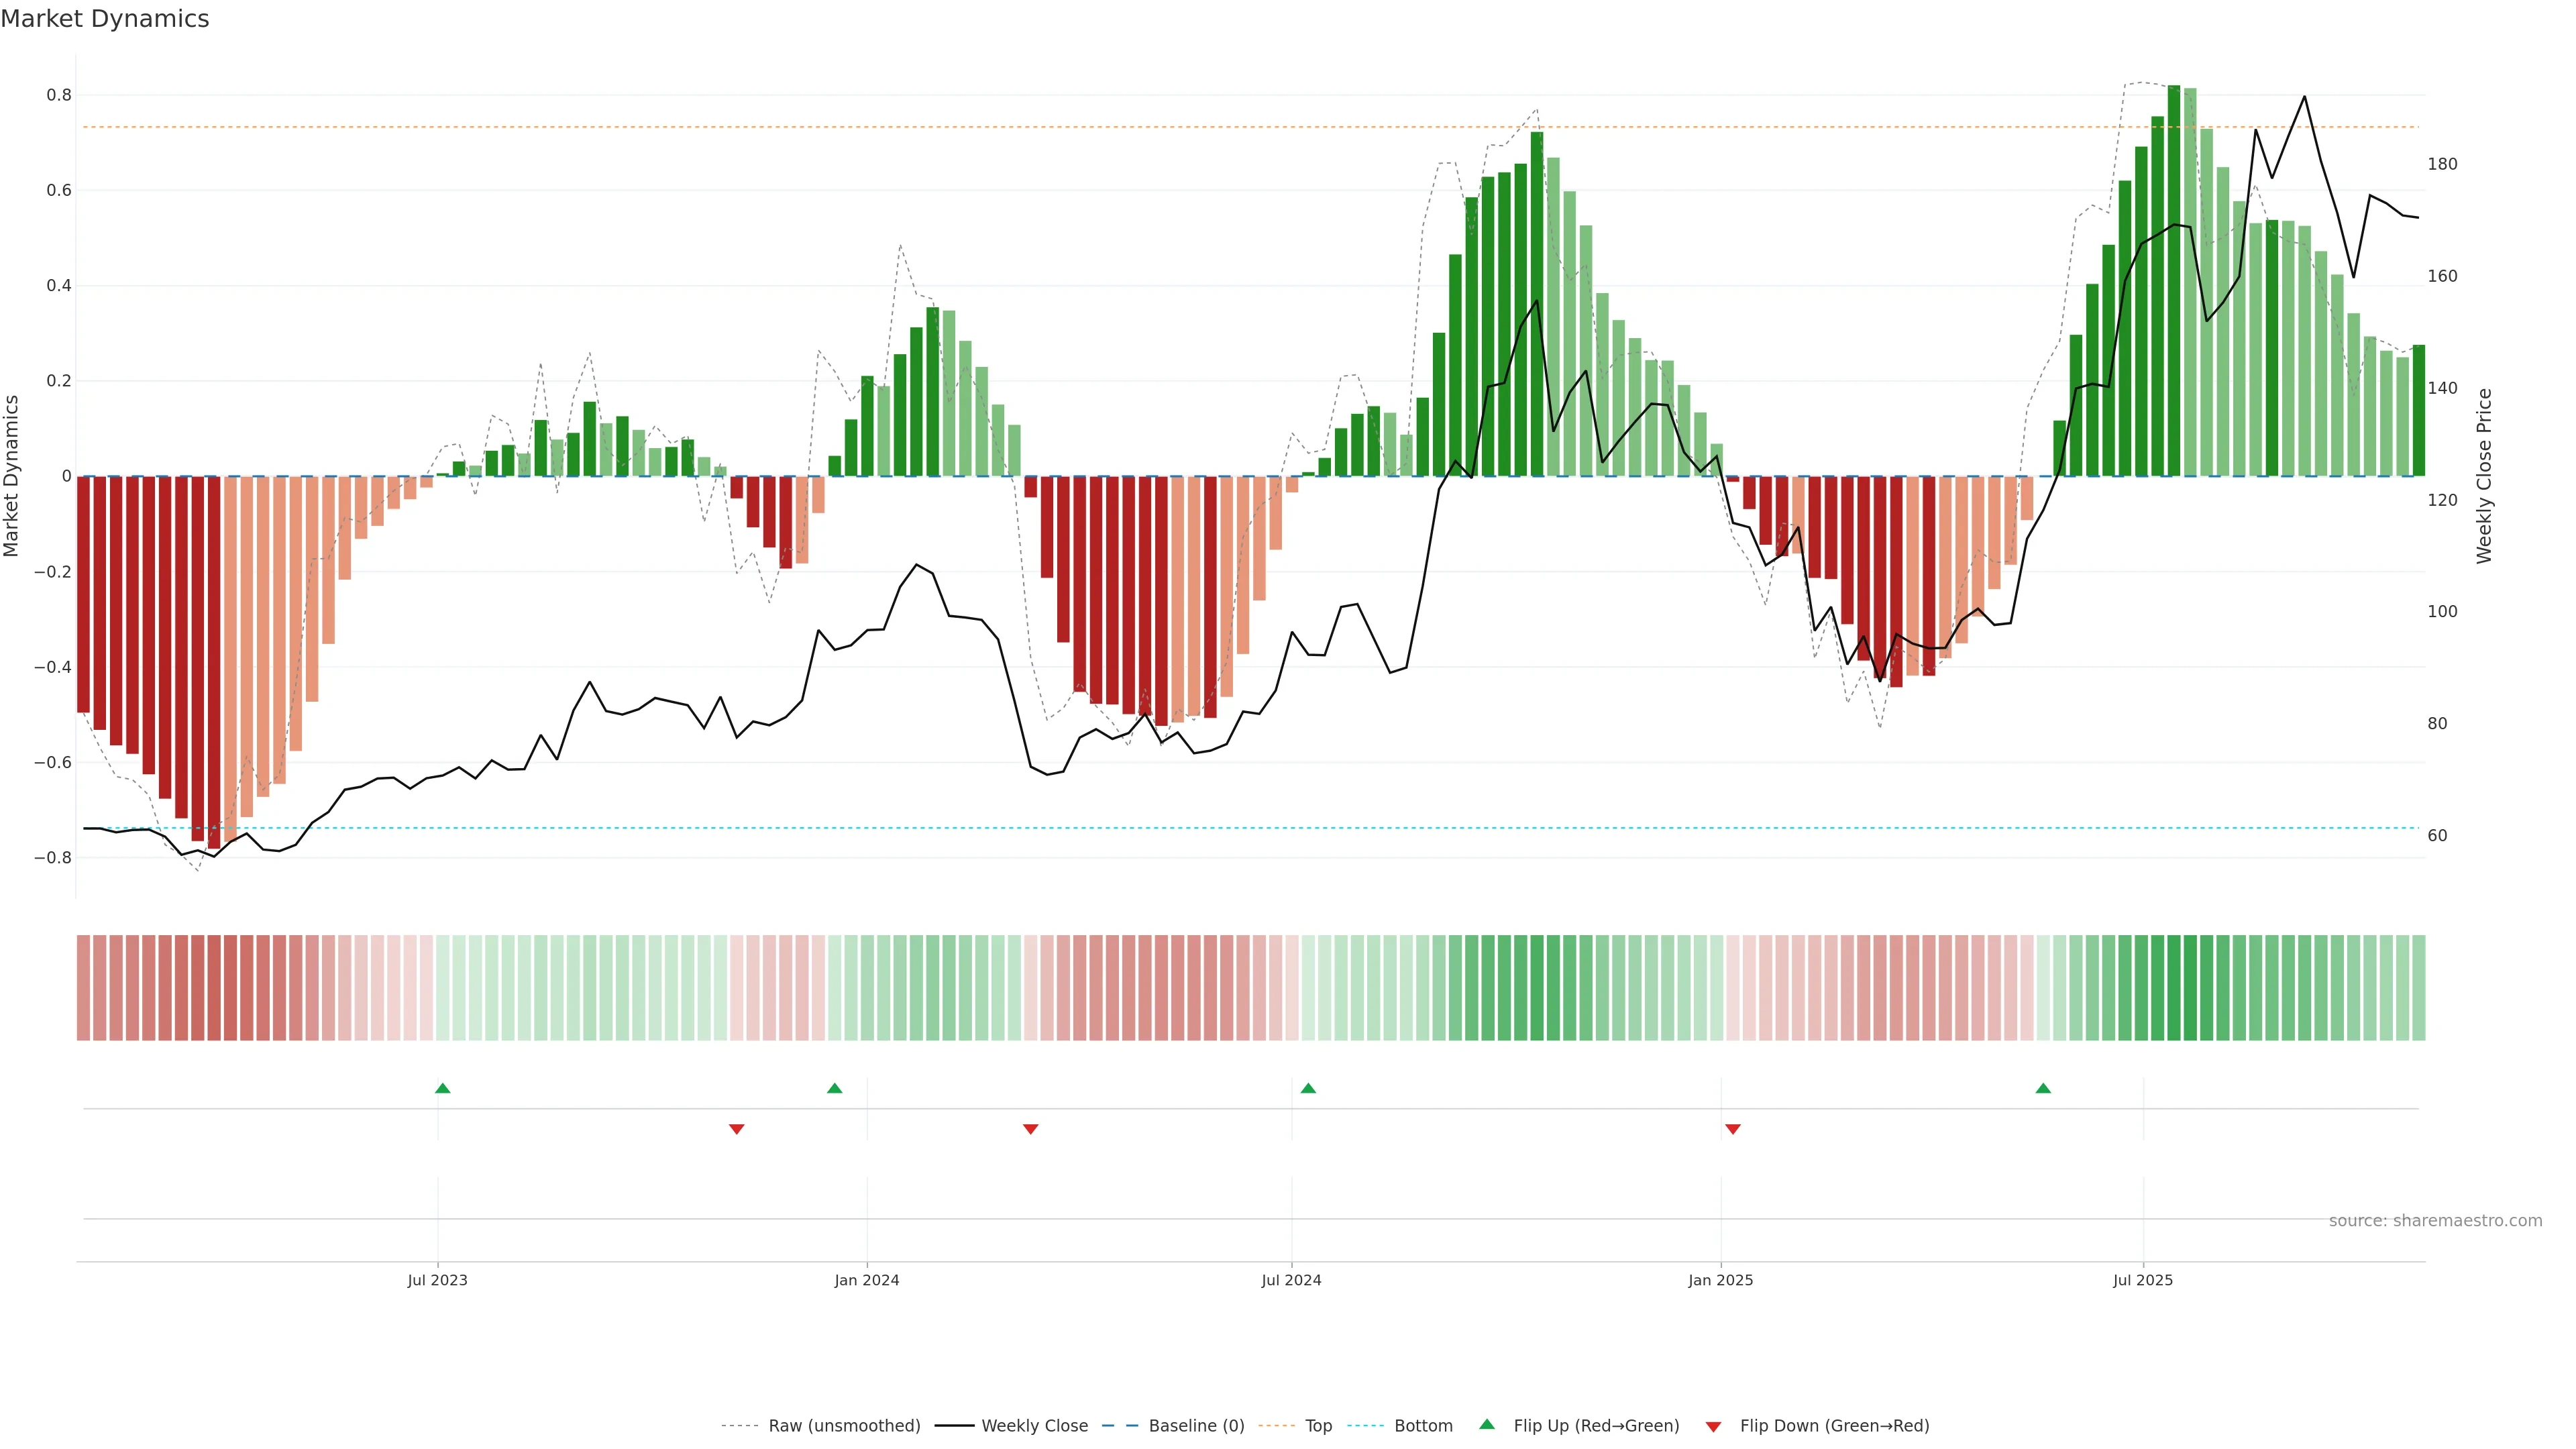
Task: Toggle Weekly Close legend entry
Action: point(1034,1426)
